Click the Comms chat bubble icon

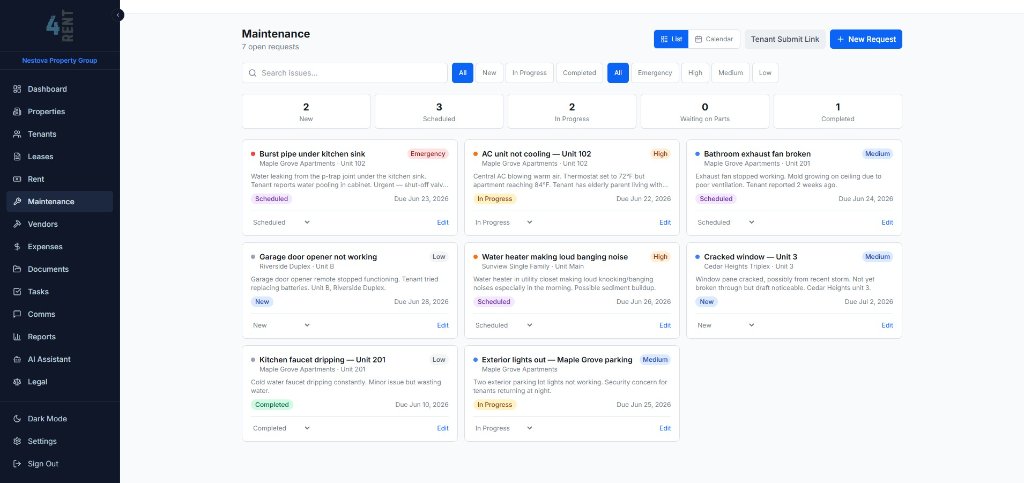pyautogui.click(x=17, y=314)
